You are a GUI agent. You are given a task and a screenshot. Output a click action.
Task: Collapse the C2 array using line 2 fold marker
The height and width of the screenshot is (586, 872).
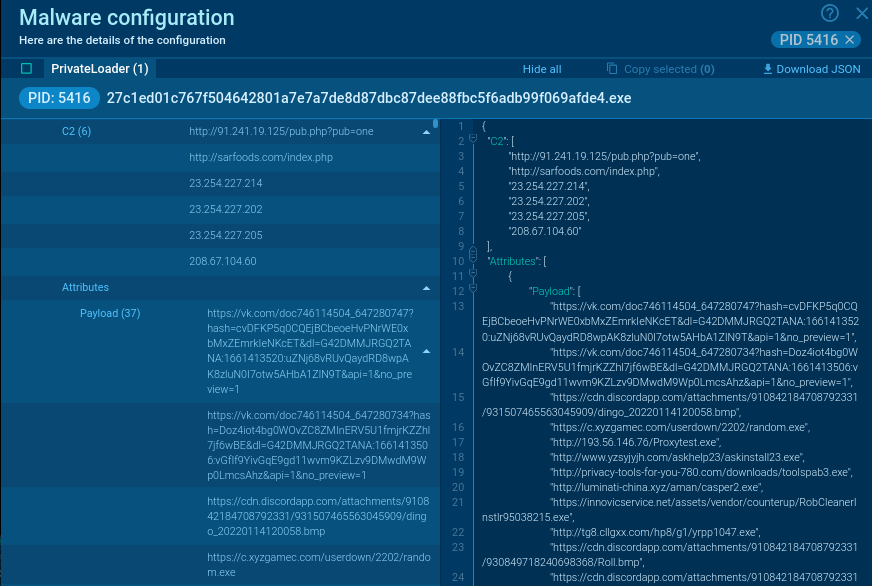[472, 140]
